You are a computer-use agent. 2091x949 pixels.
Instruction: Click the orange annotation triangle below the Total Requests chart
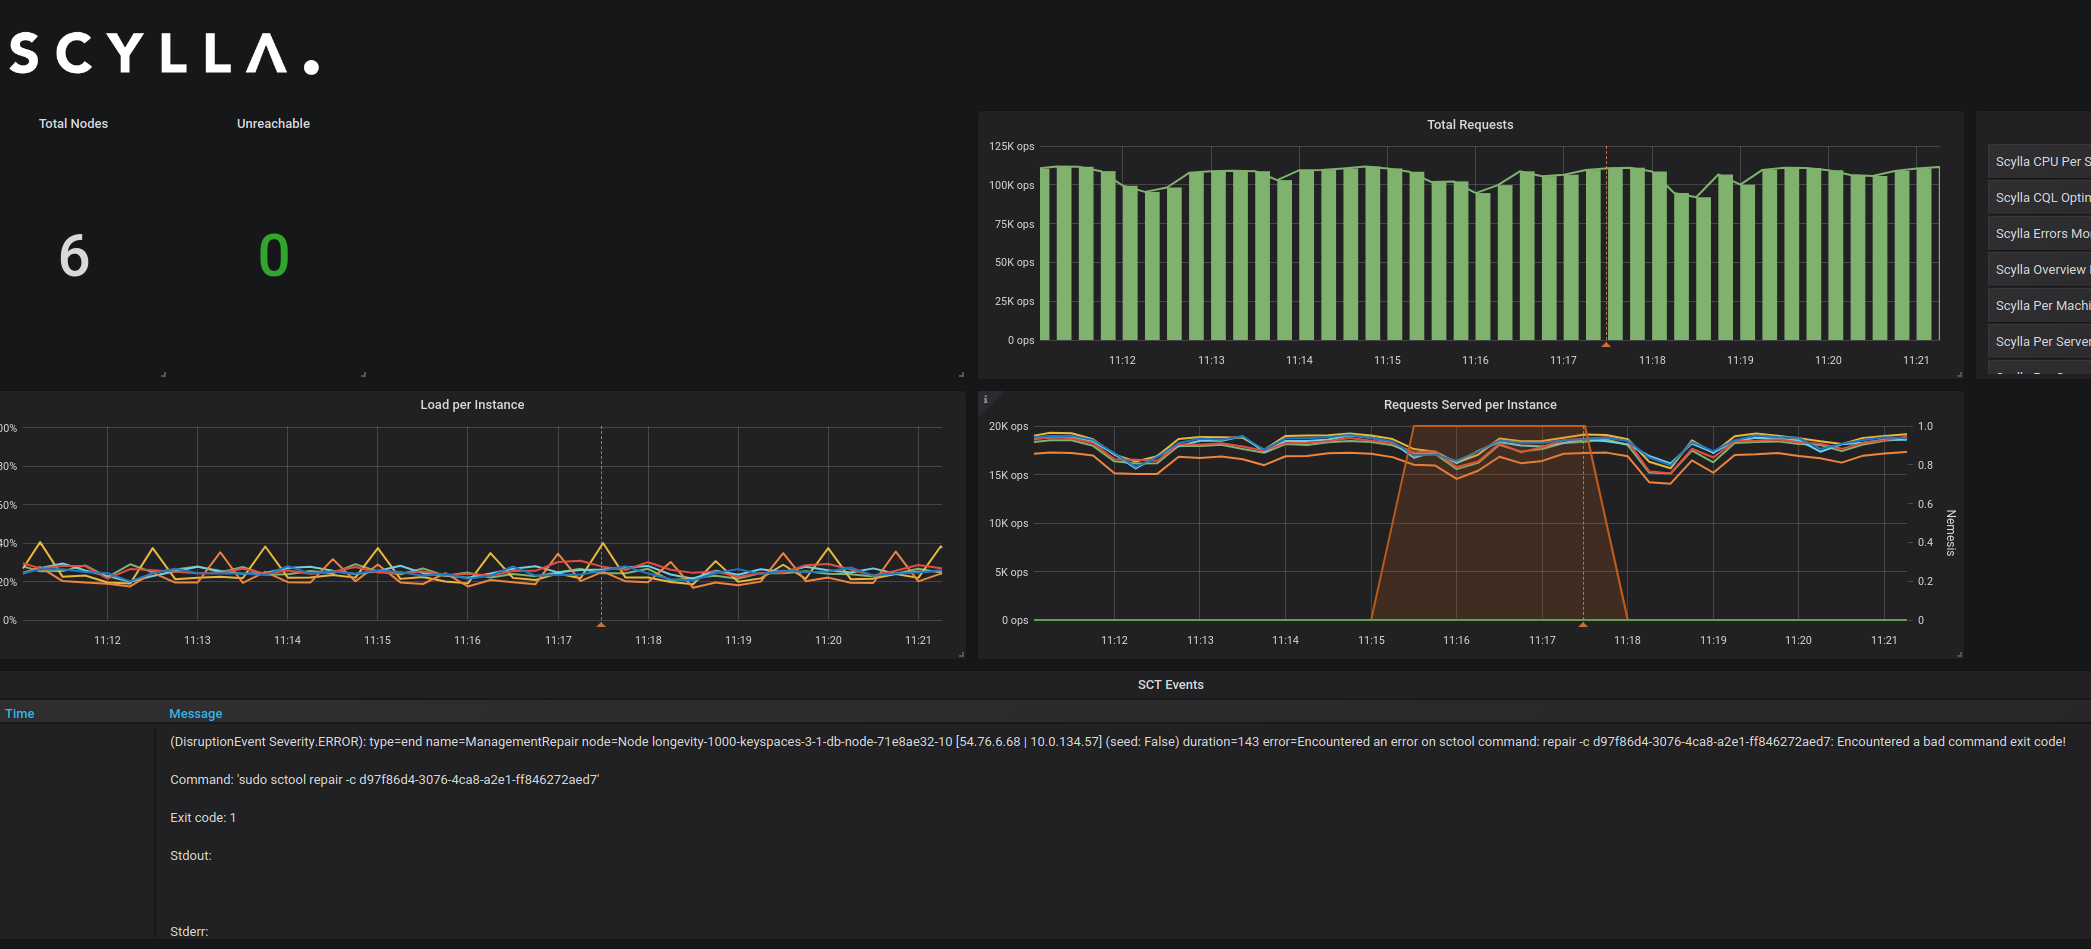(x=1606, y=343)
